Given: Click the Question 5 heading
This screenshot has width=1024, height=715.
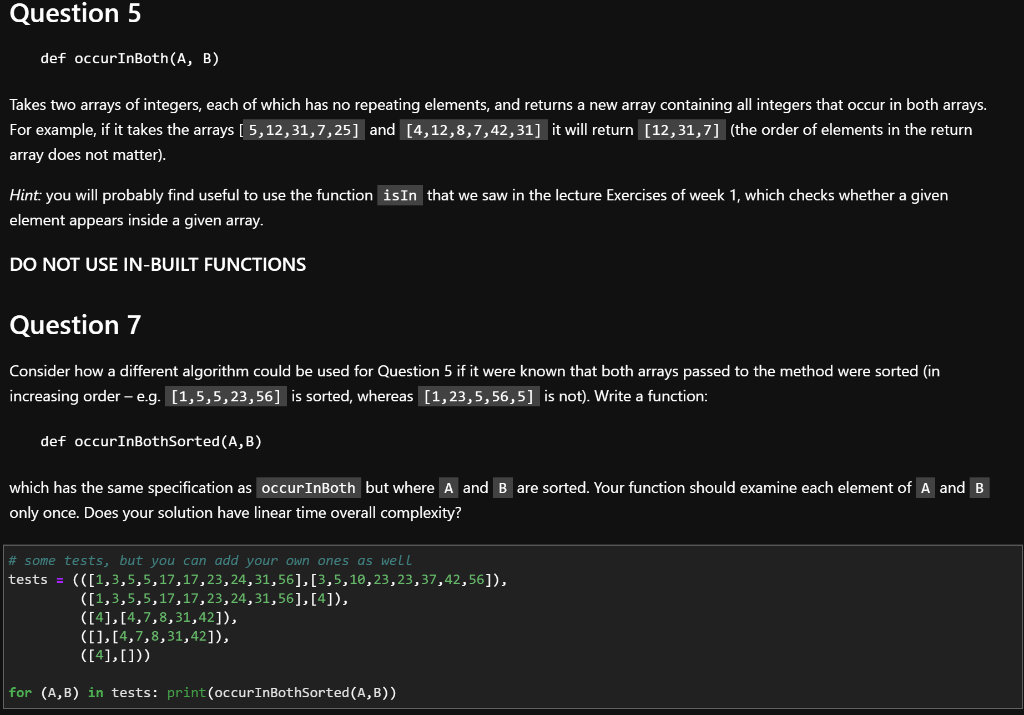Looking at the screenshot, I should 74,14.
